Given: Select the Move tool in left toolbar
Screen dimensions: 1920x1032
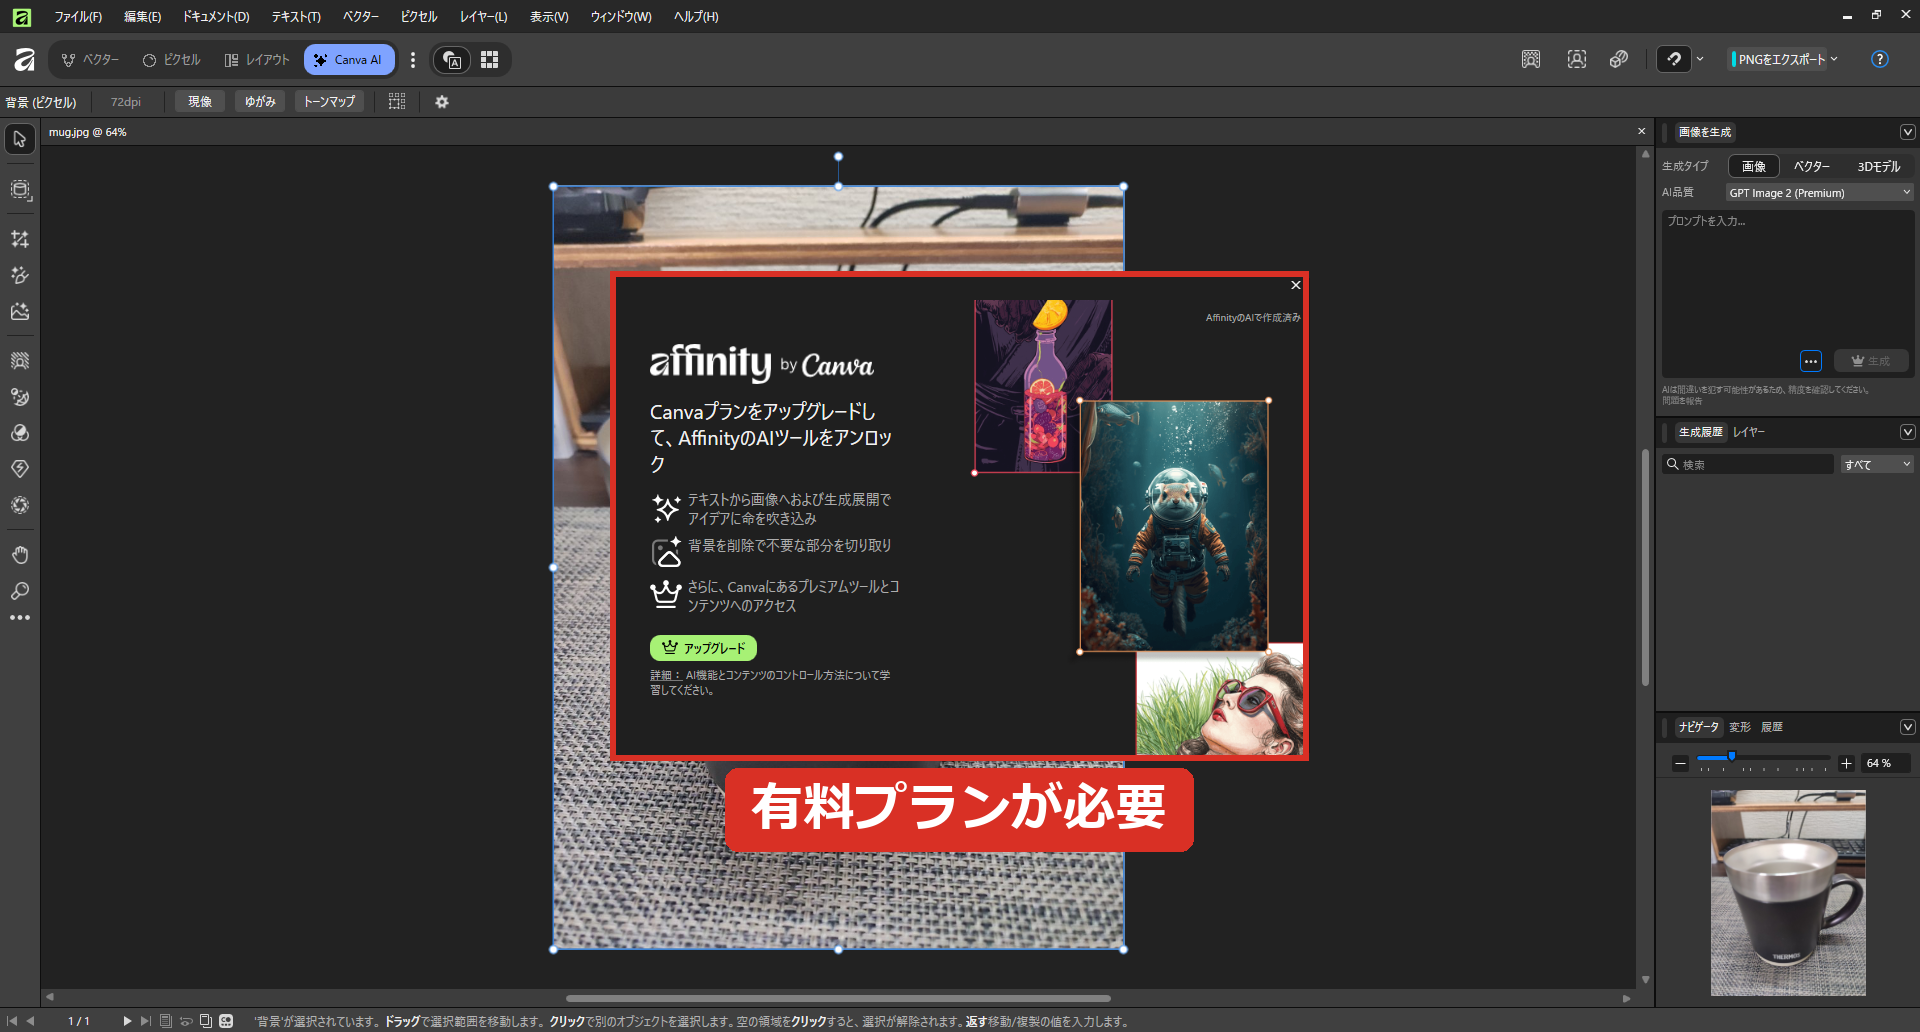Looking at the screenshot, I should point(20,139).
